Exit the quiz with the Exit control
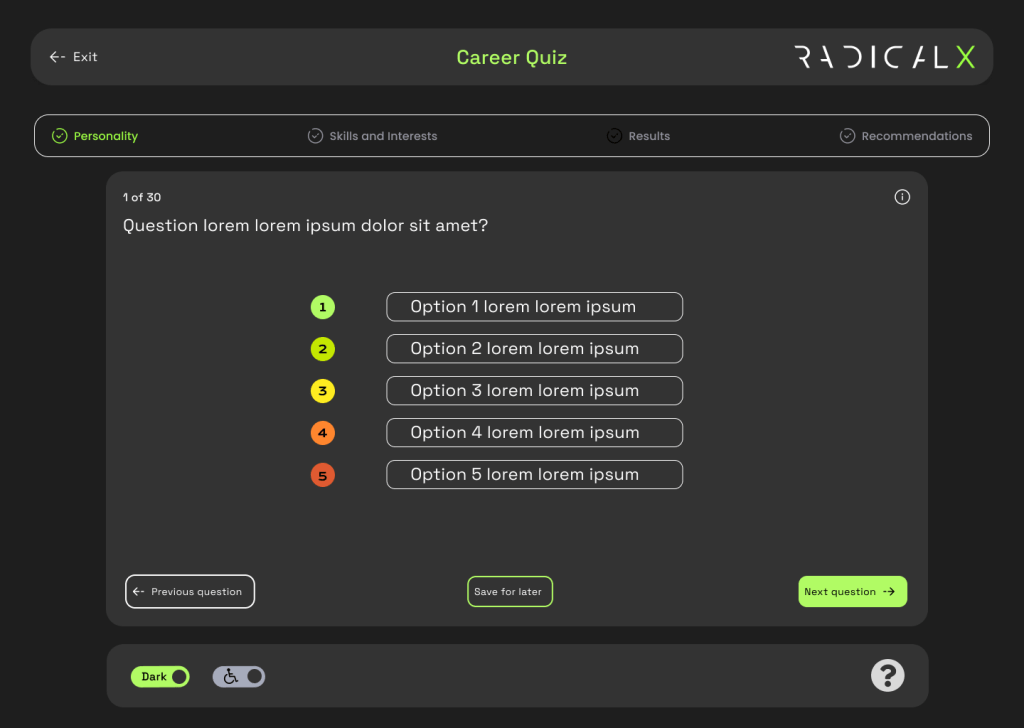The image size is (1024, 728). click(x=73, y=57)
